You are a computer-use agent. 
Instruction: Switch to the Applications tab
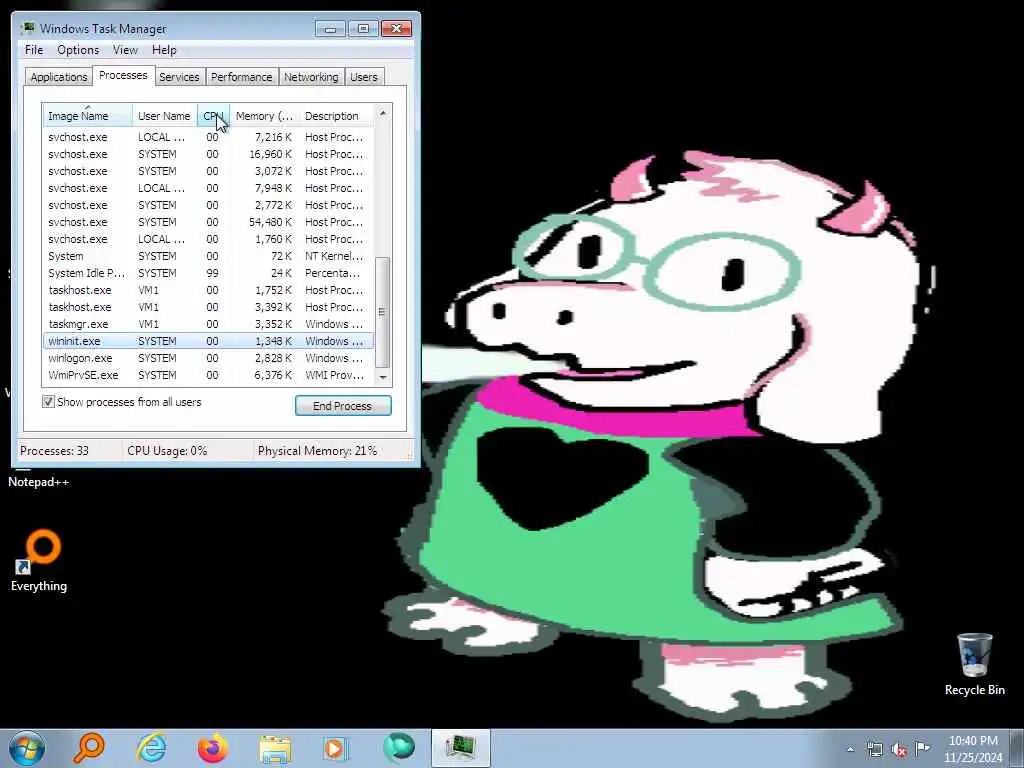coord(59,77)
